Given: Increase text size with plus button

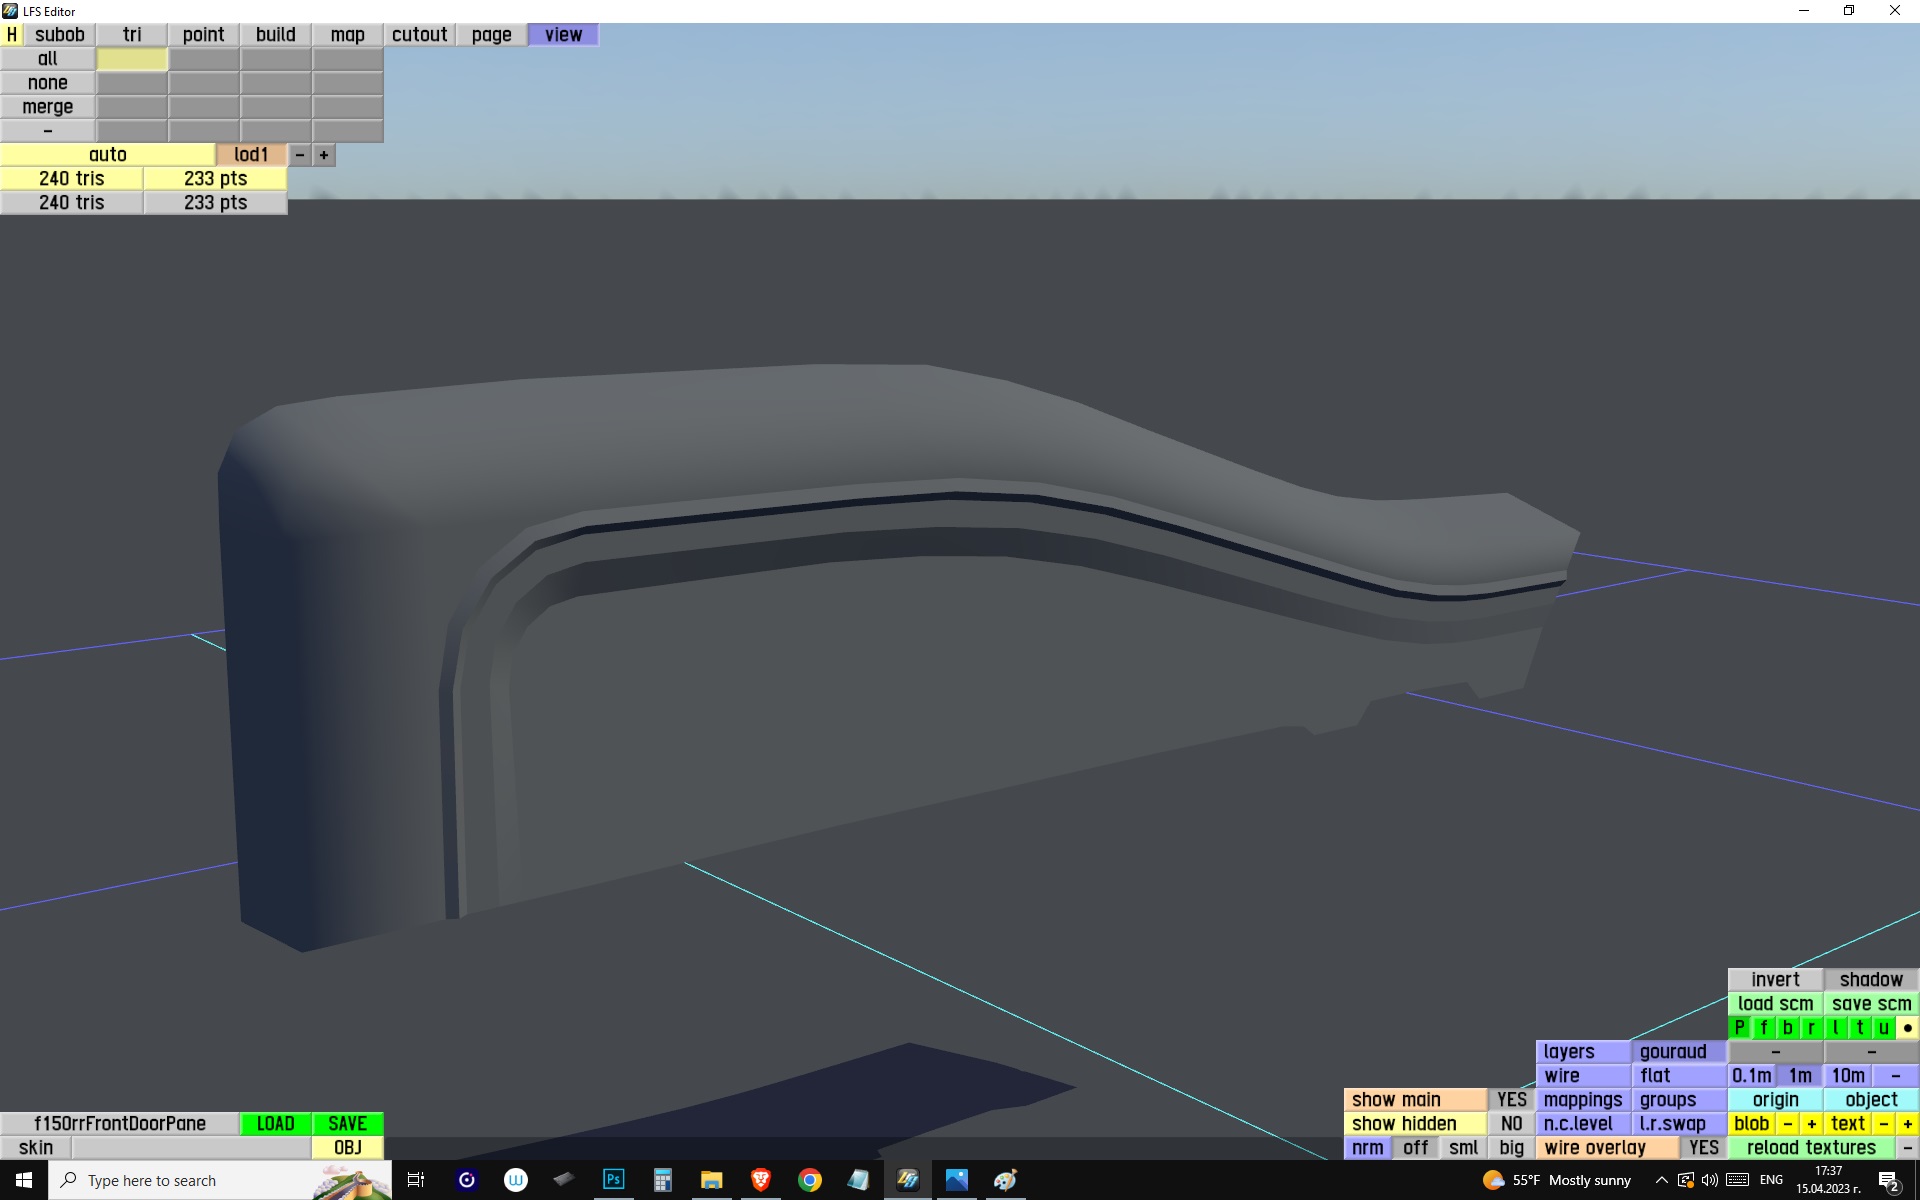Looking at the screenshot, I should pyautogui.click(x=1907, y=1124).
